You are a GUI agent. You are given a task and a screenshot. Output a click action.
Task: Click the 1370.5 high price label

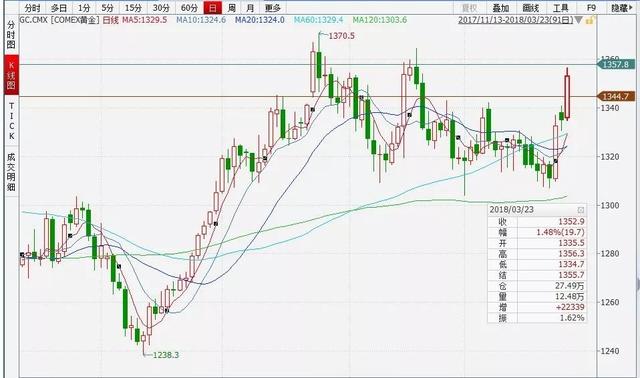(341, 36)
